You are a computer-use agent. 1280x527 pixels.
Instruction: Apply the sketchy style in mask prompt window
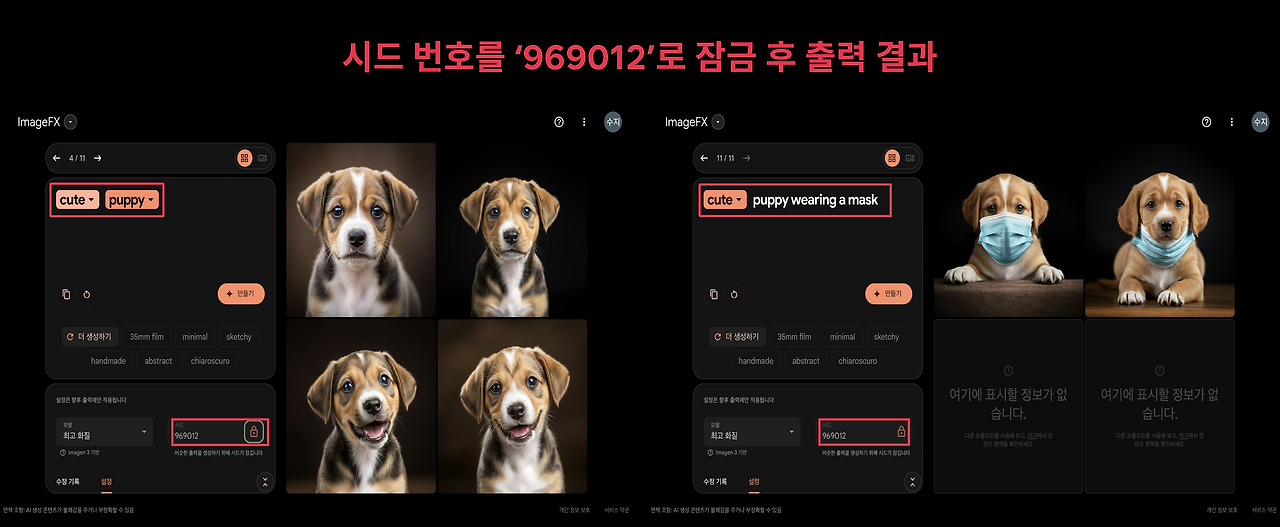click(x=886, y=337)
